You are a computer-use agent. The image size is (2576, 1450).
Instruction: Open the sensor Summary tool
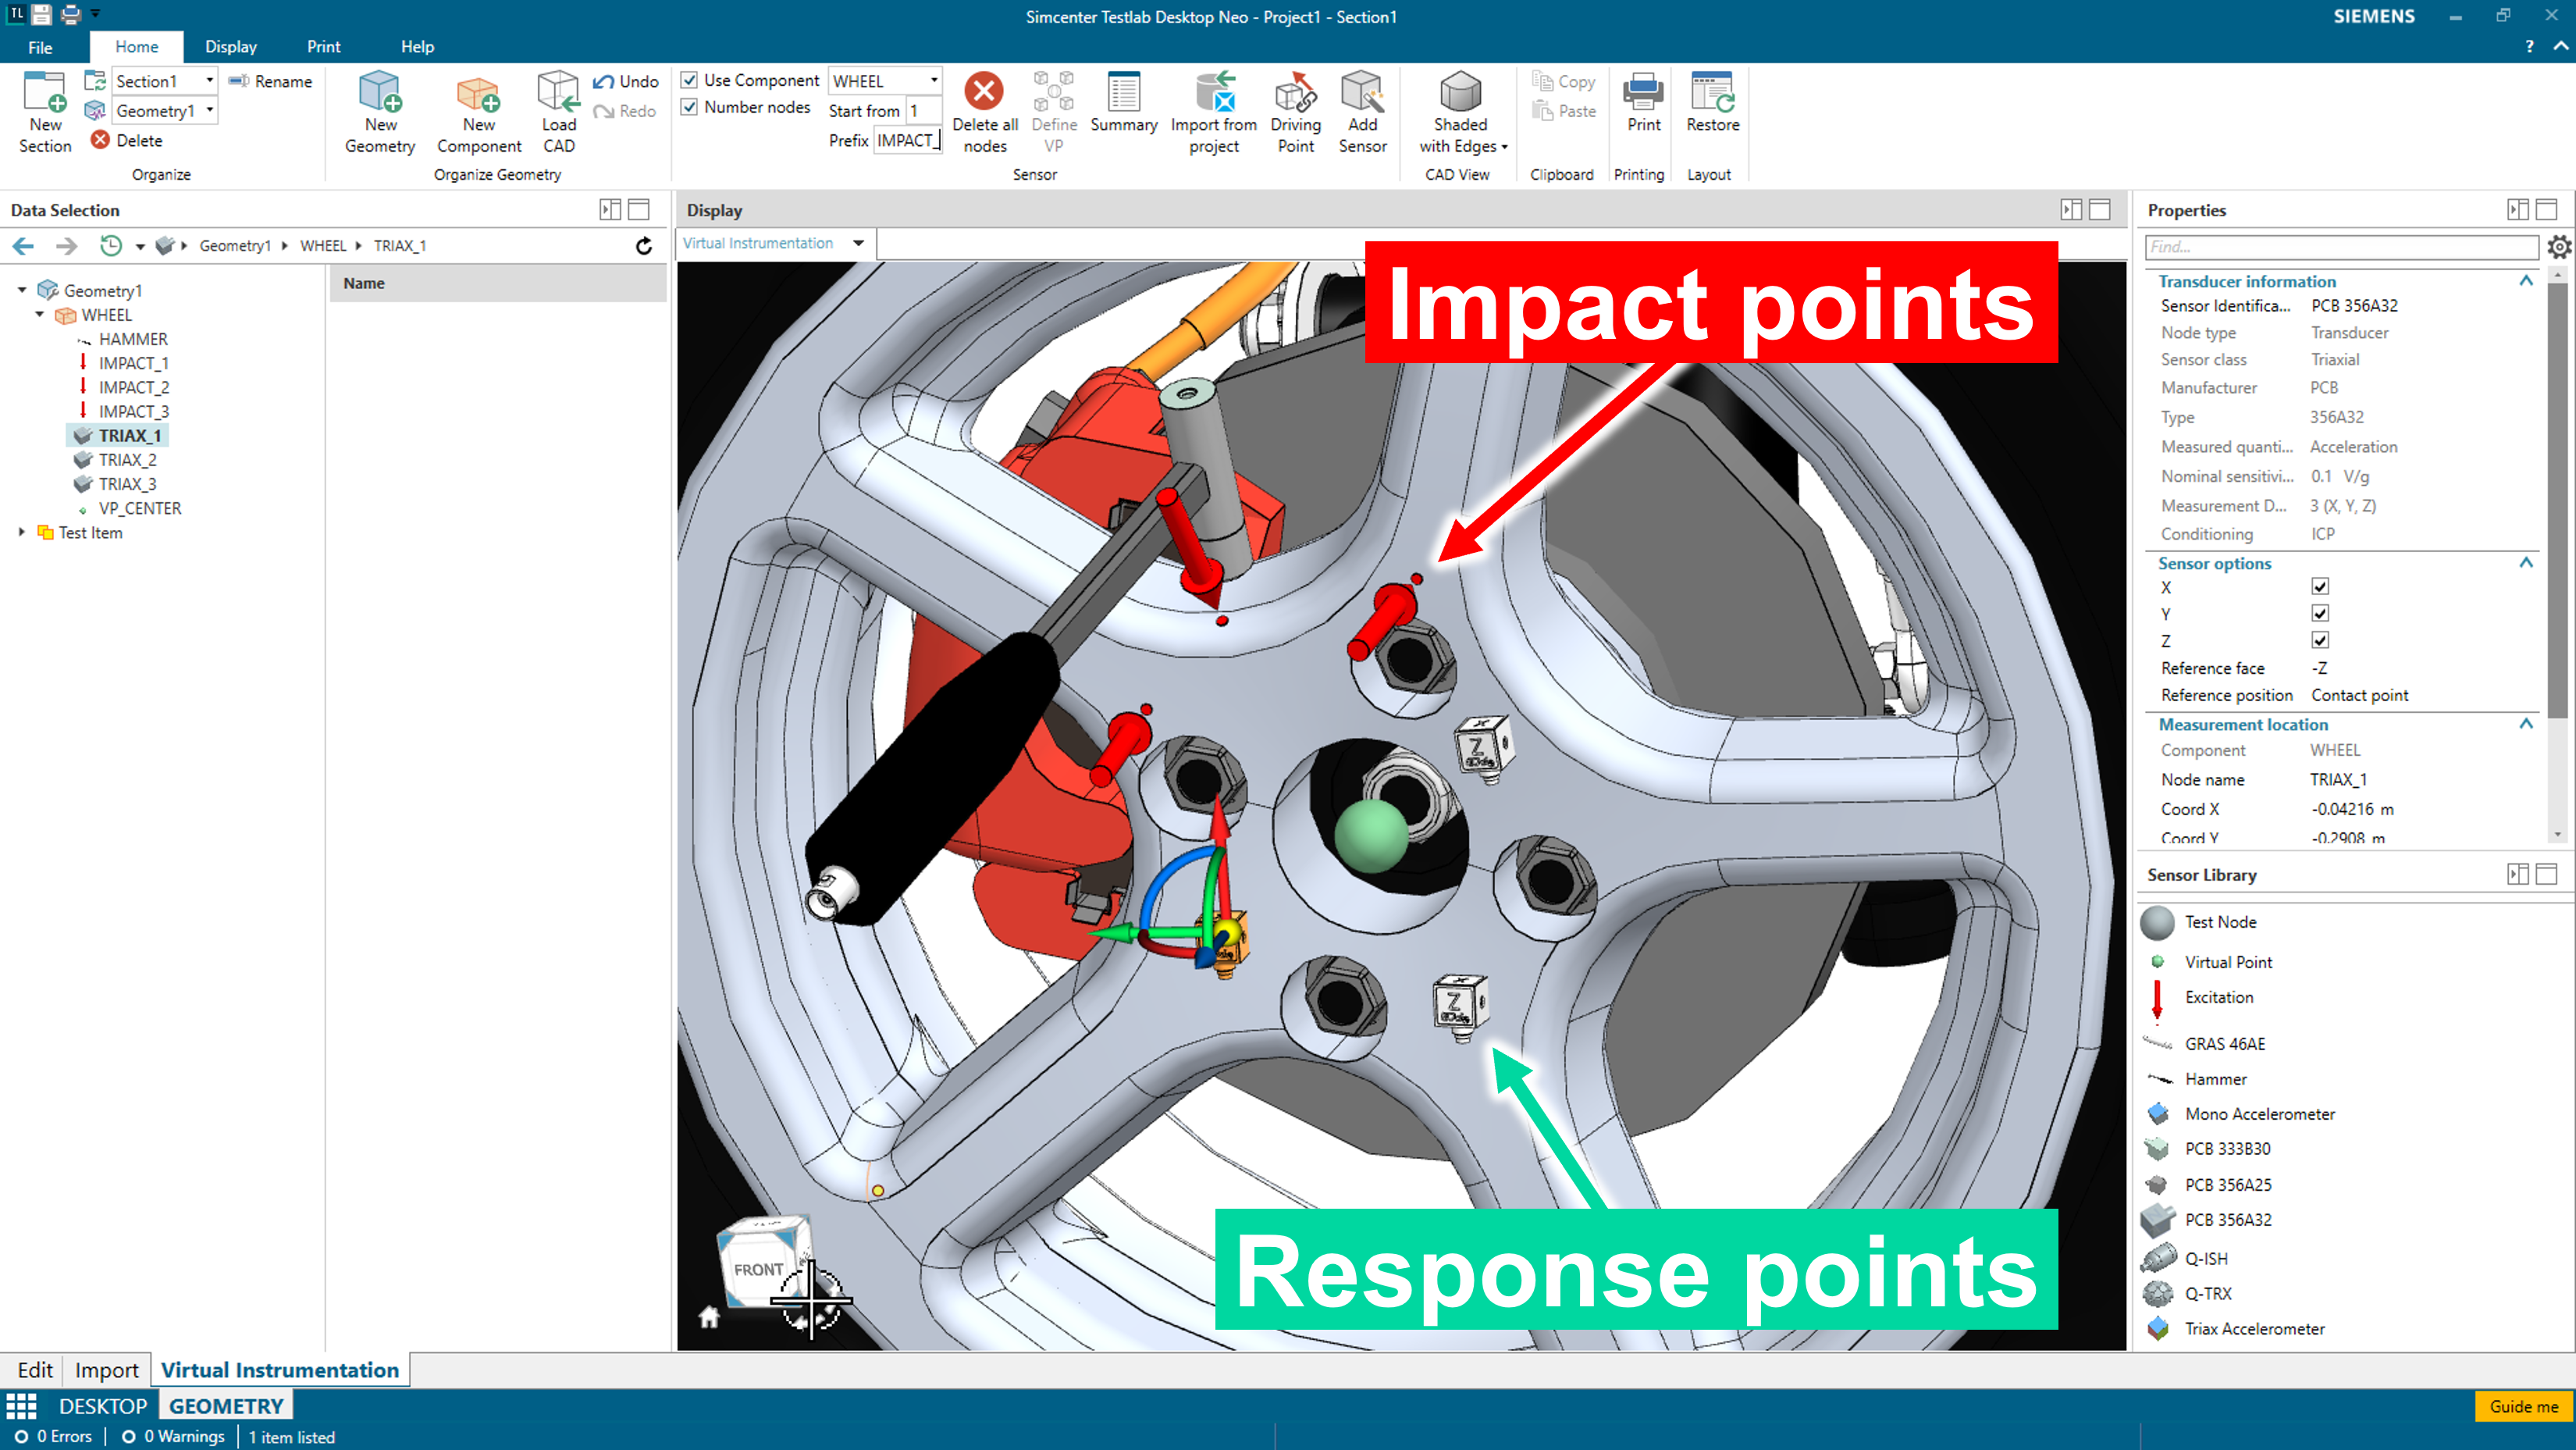coord(1123,93)
